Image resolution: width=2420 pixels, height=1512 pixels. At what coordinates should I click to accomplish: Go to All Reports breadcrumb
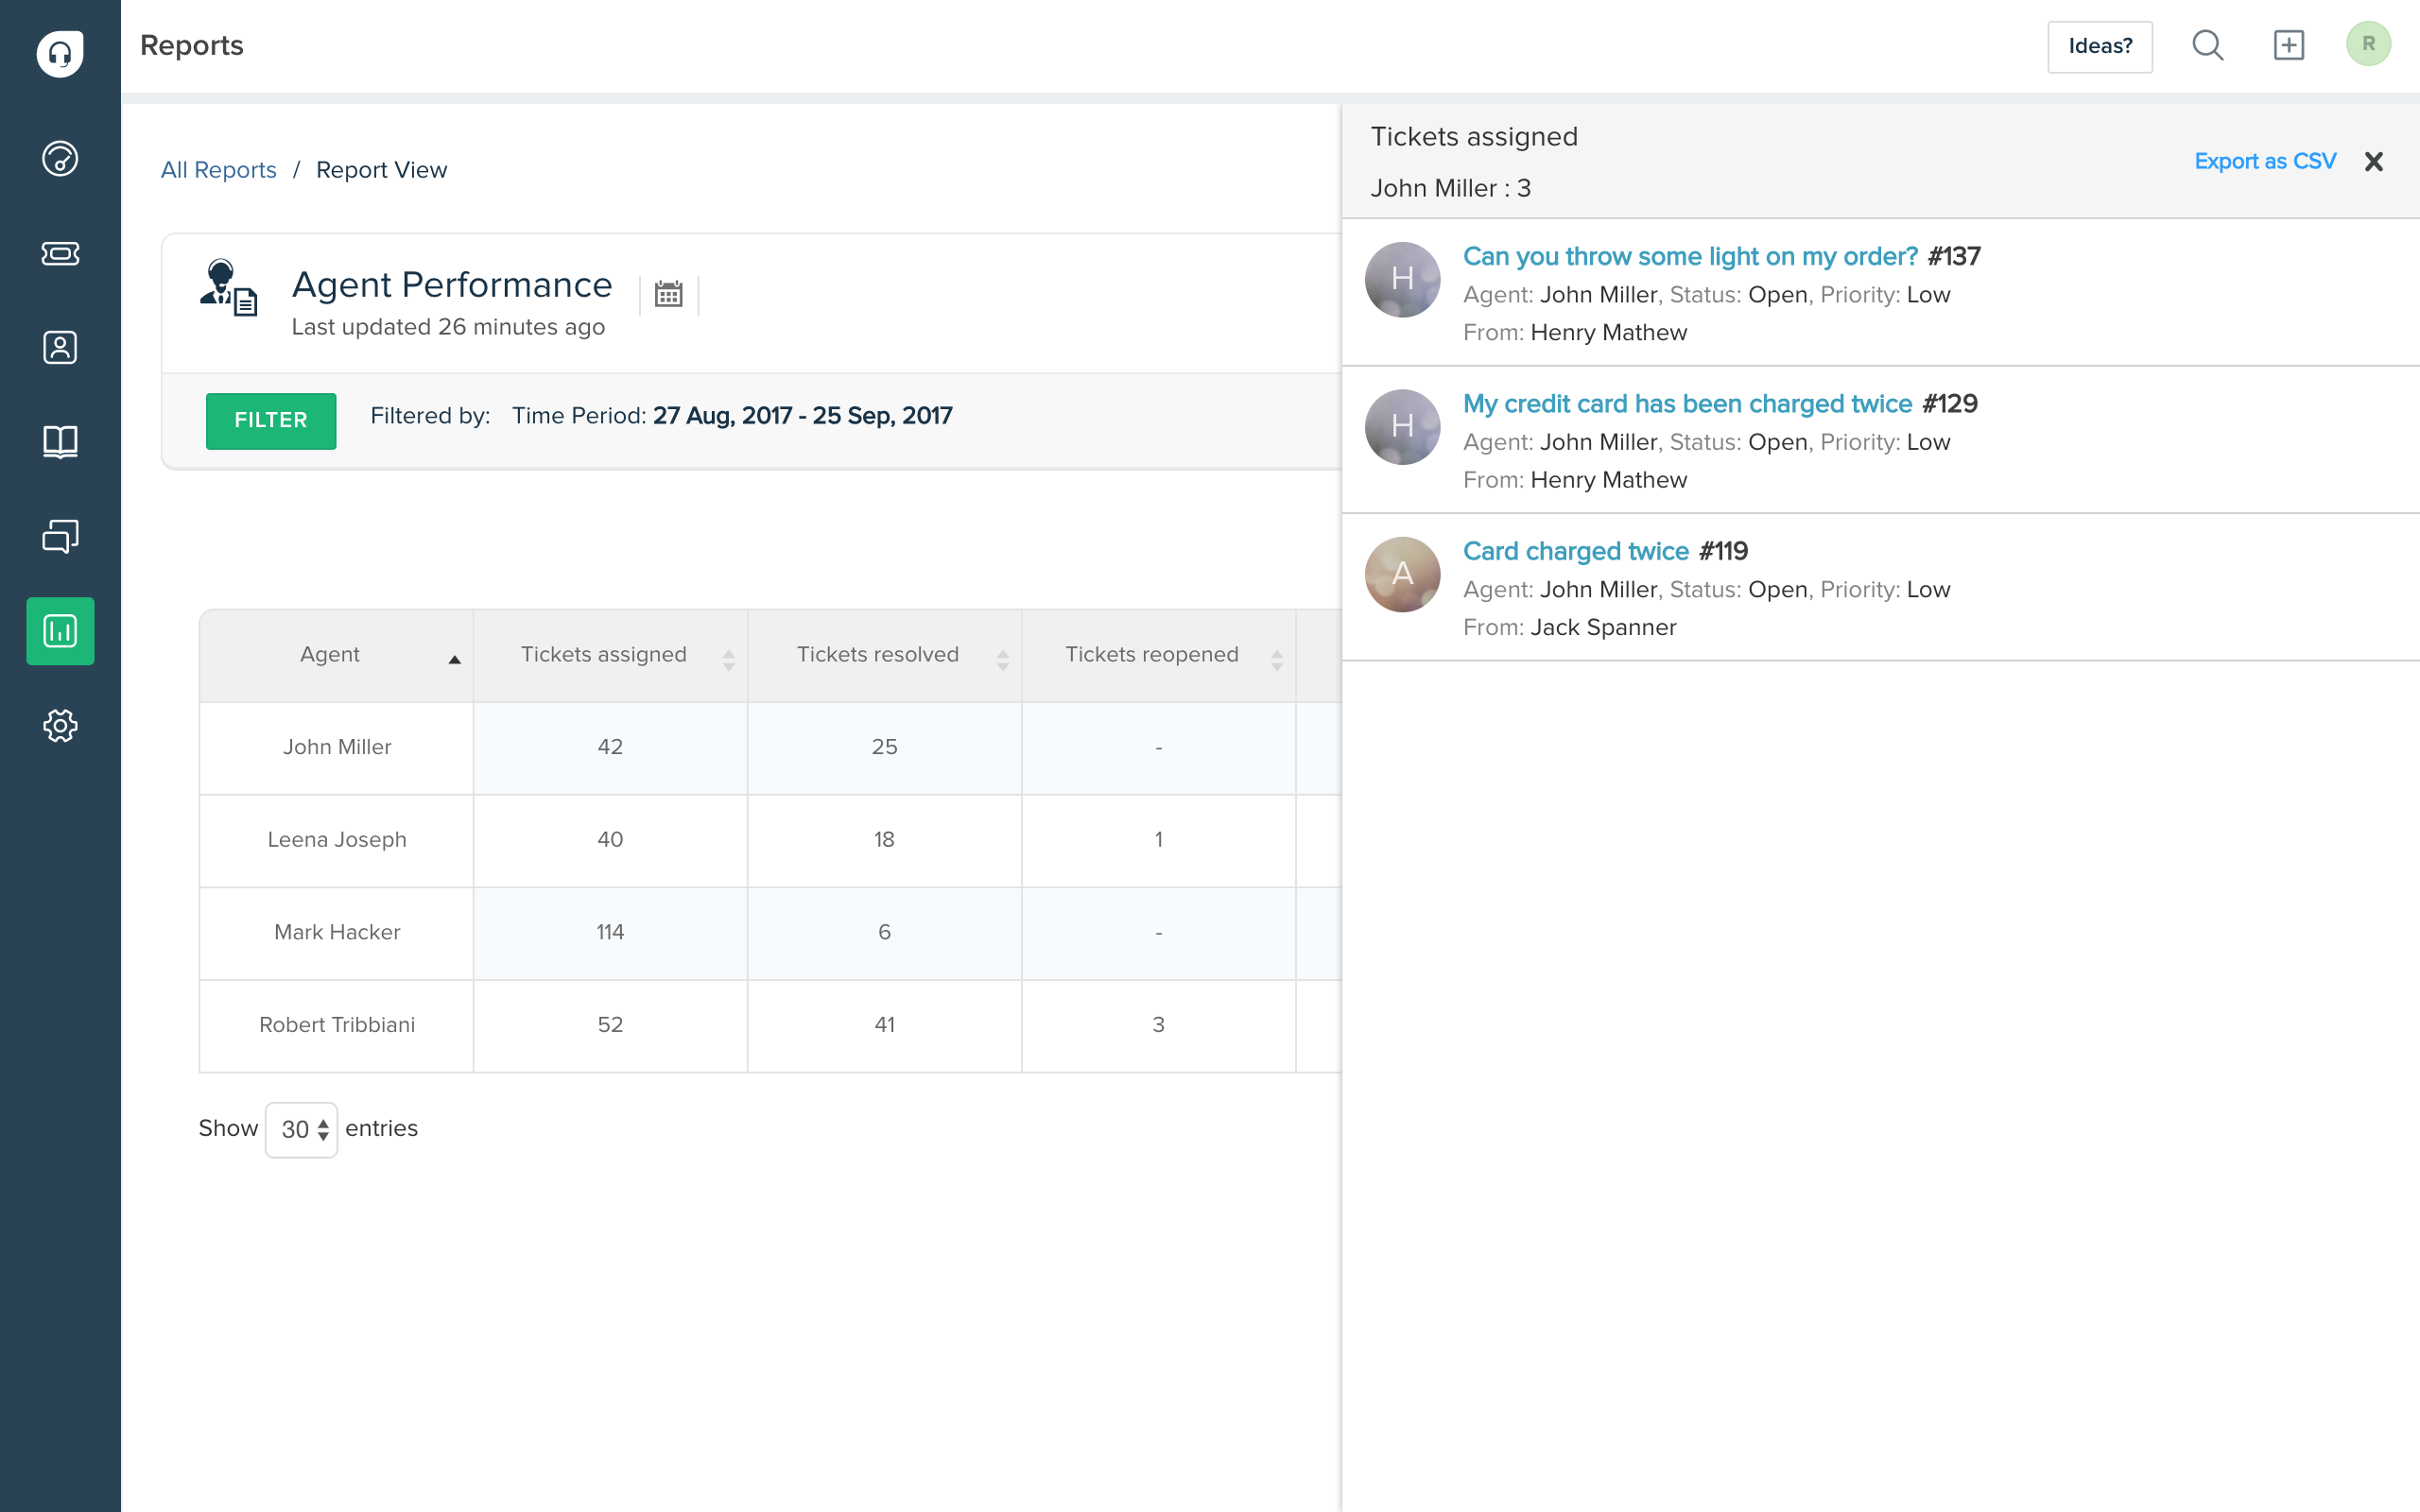click(x=218, y=170)
